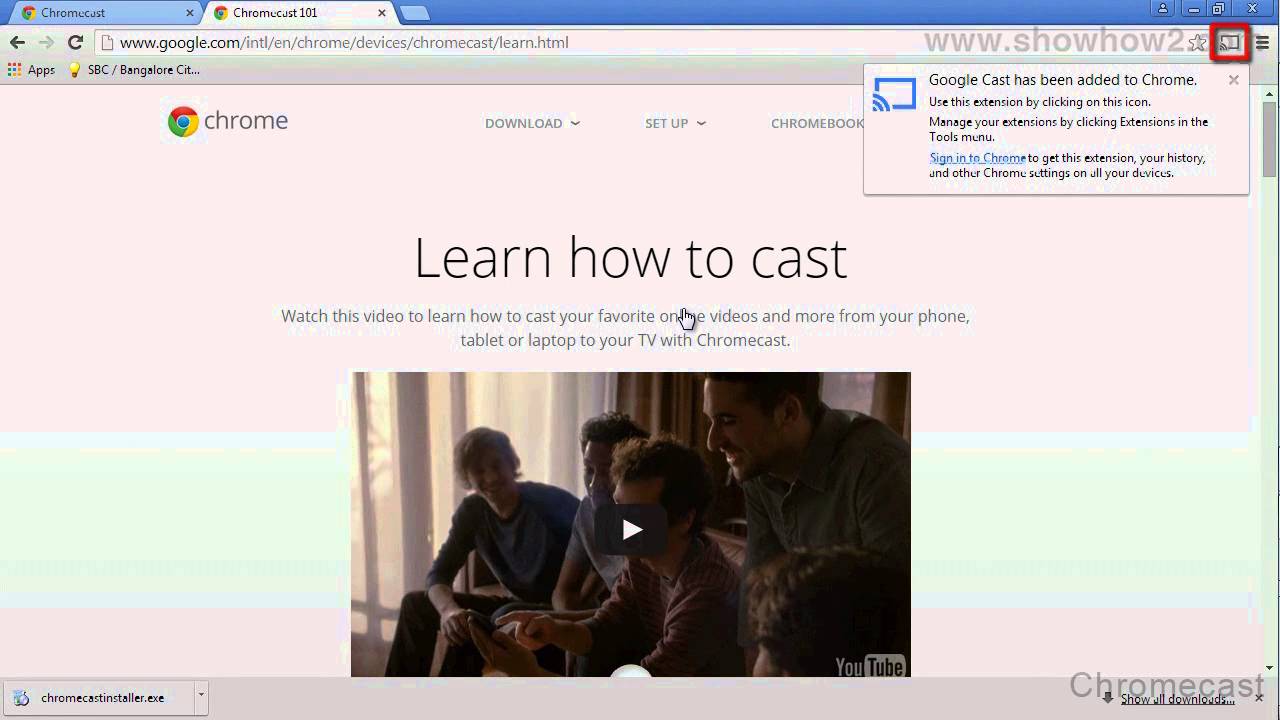The width and height of the screenshot is (1280, 720).
Task: Open chromecastinstaller.exe download item
Action: point(98,698)
